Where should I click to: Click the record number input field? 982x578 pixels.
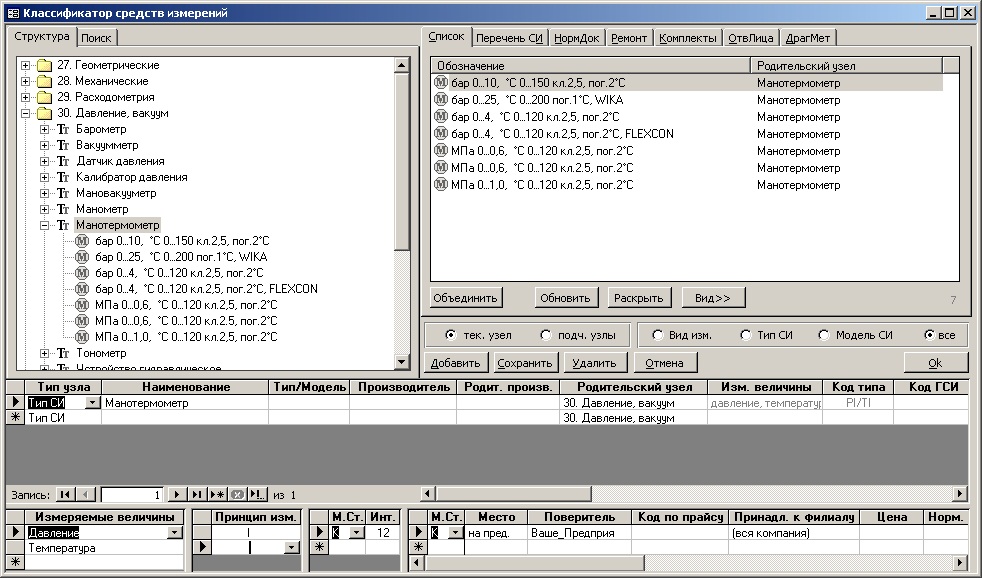coord(130,494)
